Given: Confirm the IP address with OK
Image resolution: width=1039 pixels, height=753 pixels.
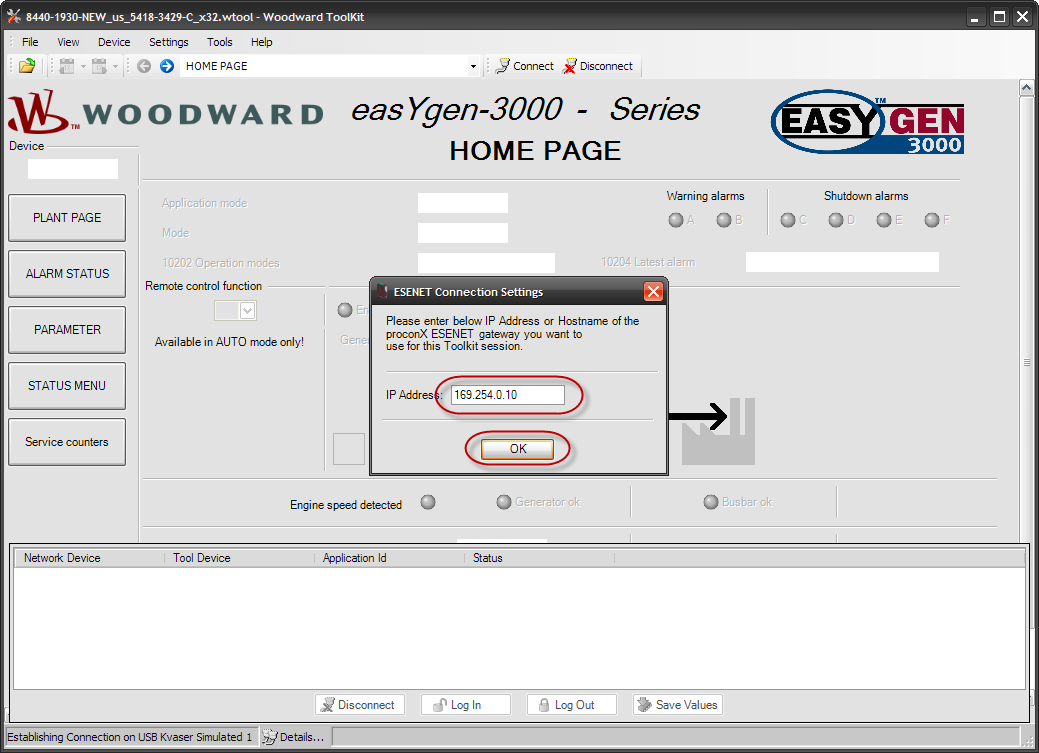Looking at the screenshot, I should click(518, 449).
